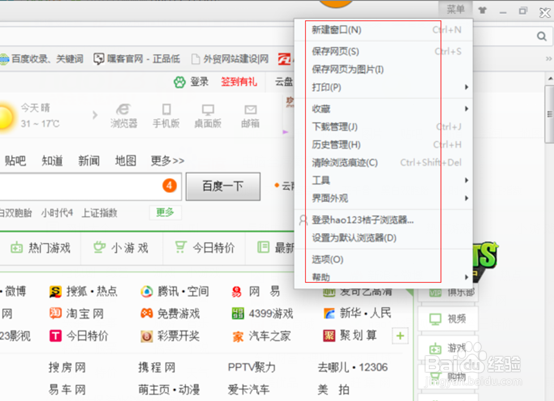Click the 聚划算 site icon
The height and width of the screenshot is (401, 554).
coord(329,336)
